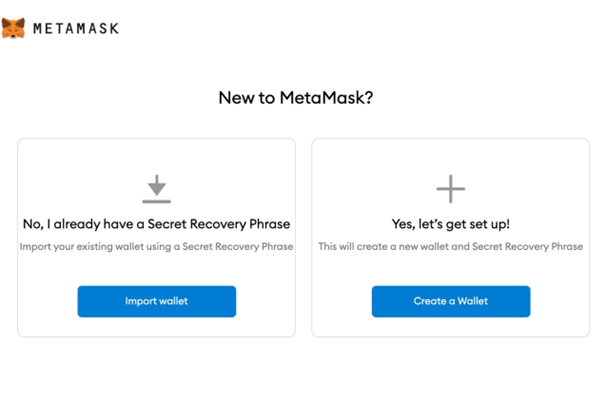Click the Create a Wallet button
Viewport: 605px width, 403px height.
point(451,301)
